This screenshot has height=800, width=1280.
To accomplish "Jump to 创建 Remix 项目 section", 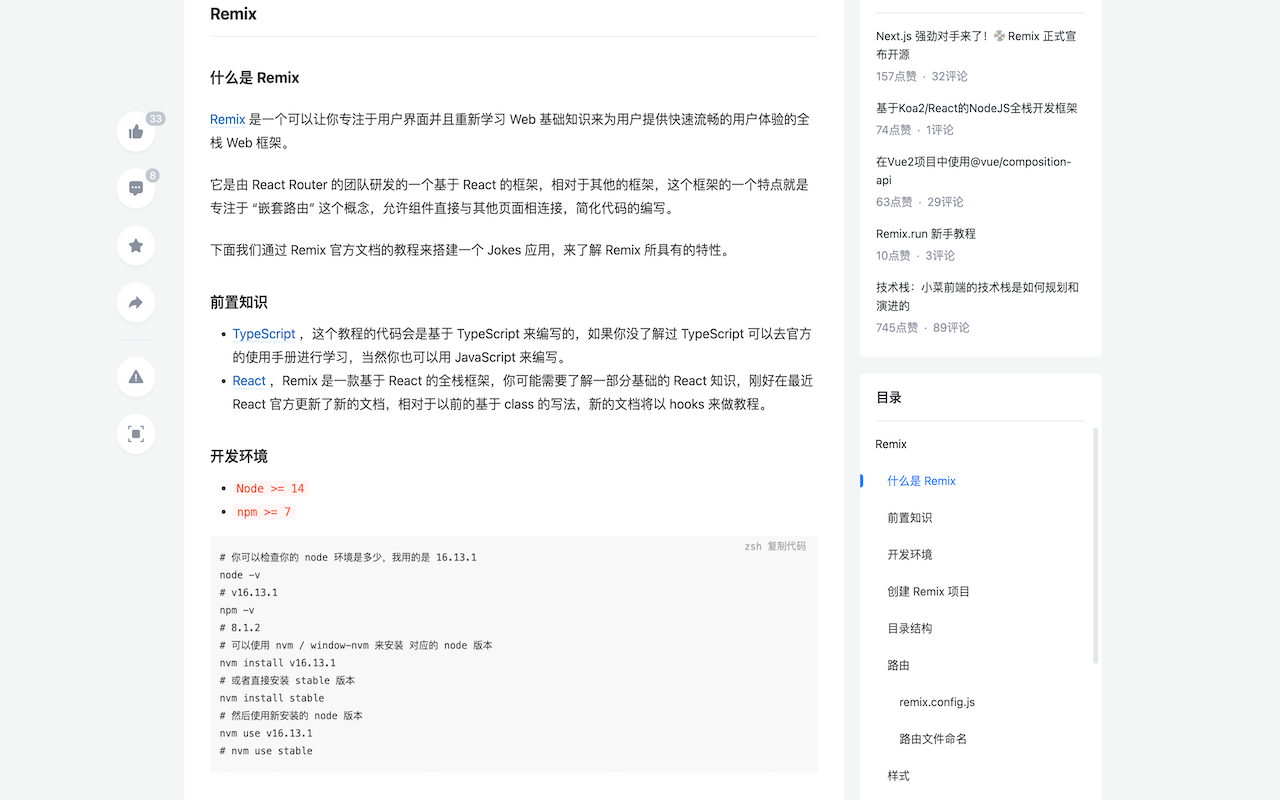I will [927, 591].
